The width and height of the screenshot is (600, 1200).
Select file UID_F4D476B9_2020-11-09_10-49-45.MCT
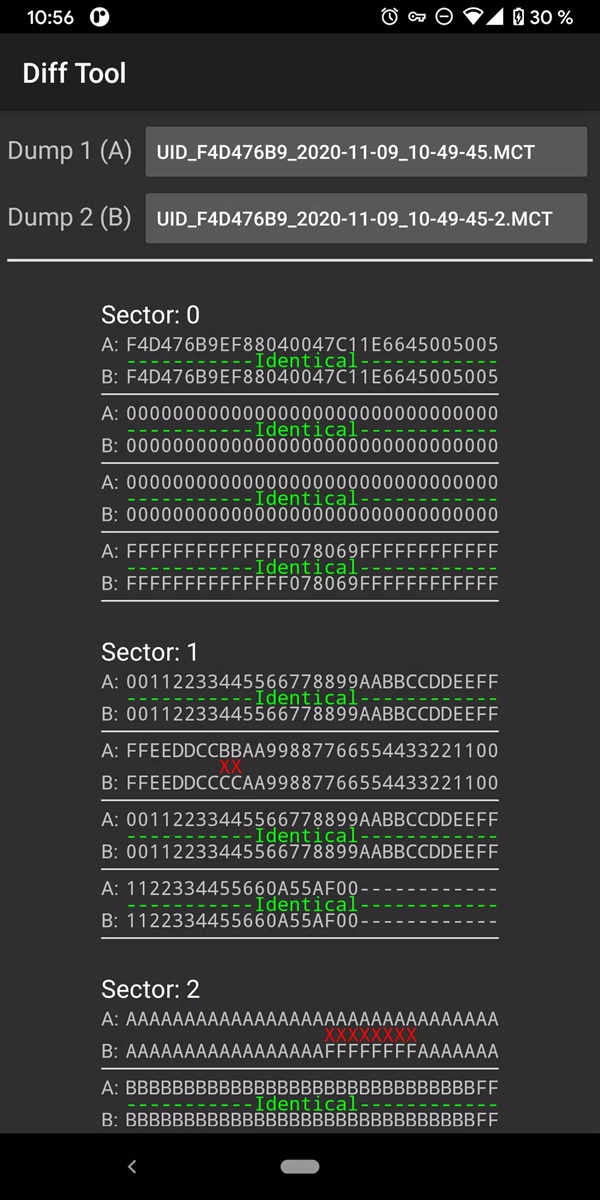click(x=366, y=151)
